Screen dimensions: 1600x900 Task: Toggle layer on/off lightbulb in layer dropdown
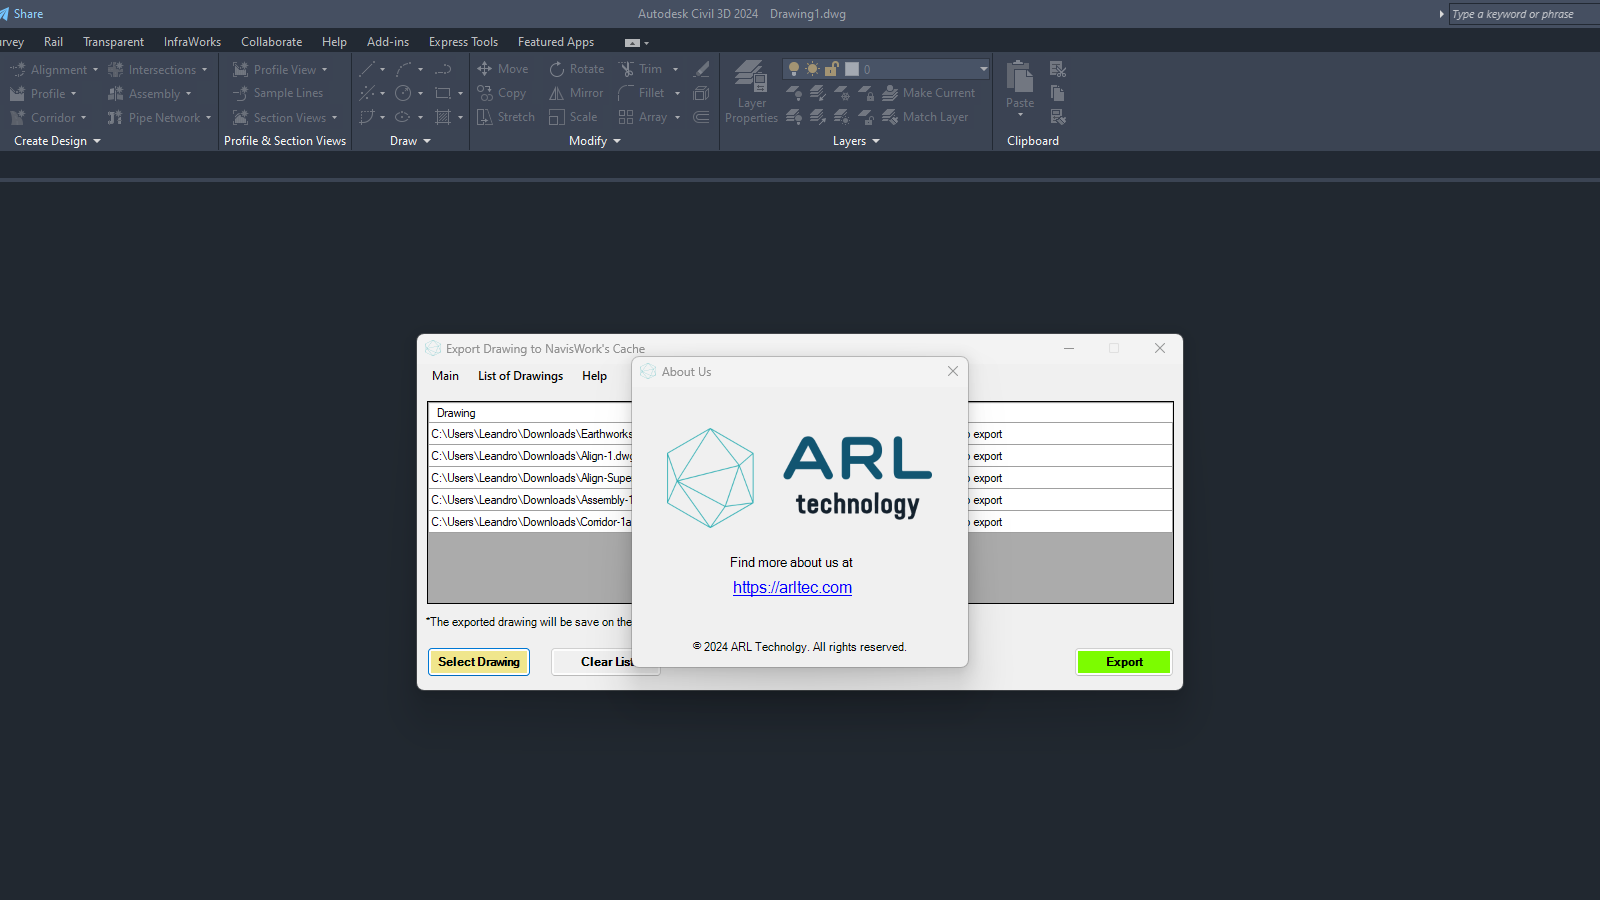[794, 69]
